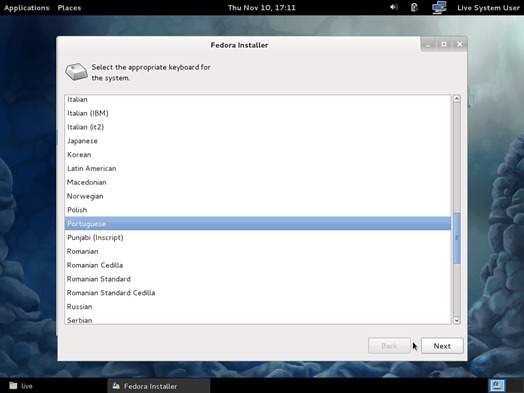Select the highlighted Portuguese keyboard
Viewport: 524px width, 393px height.
pyautogui.click(x=258, y=224)
